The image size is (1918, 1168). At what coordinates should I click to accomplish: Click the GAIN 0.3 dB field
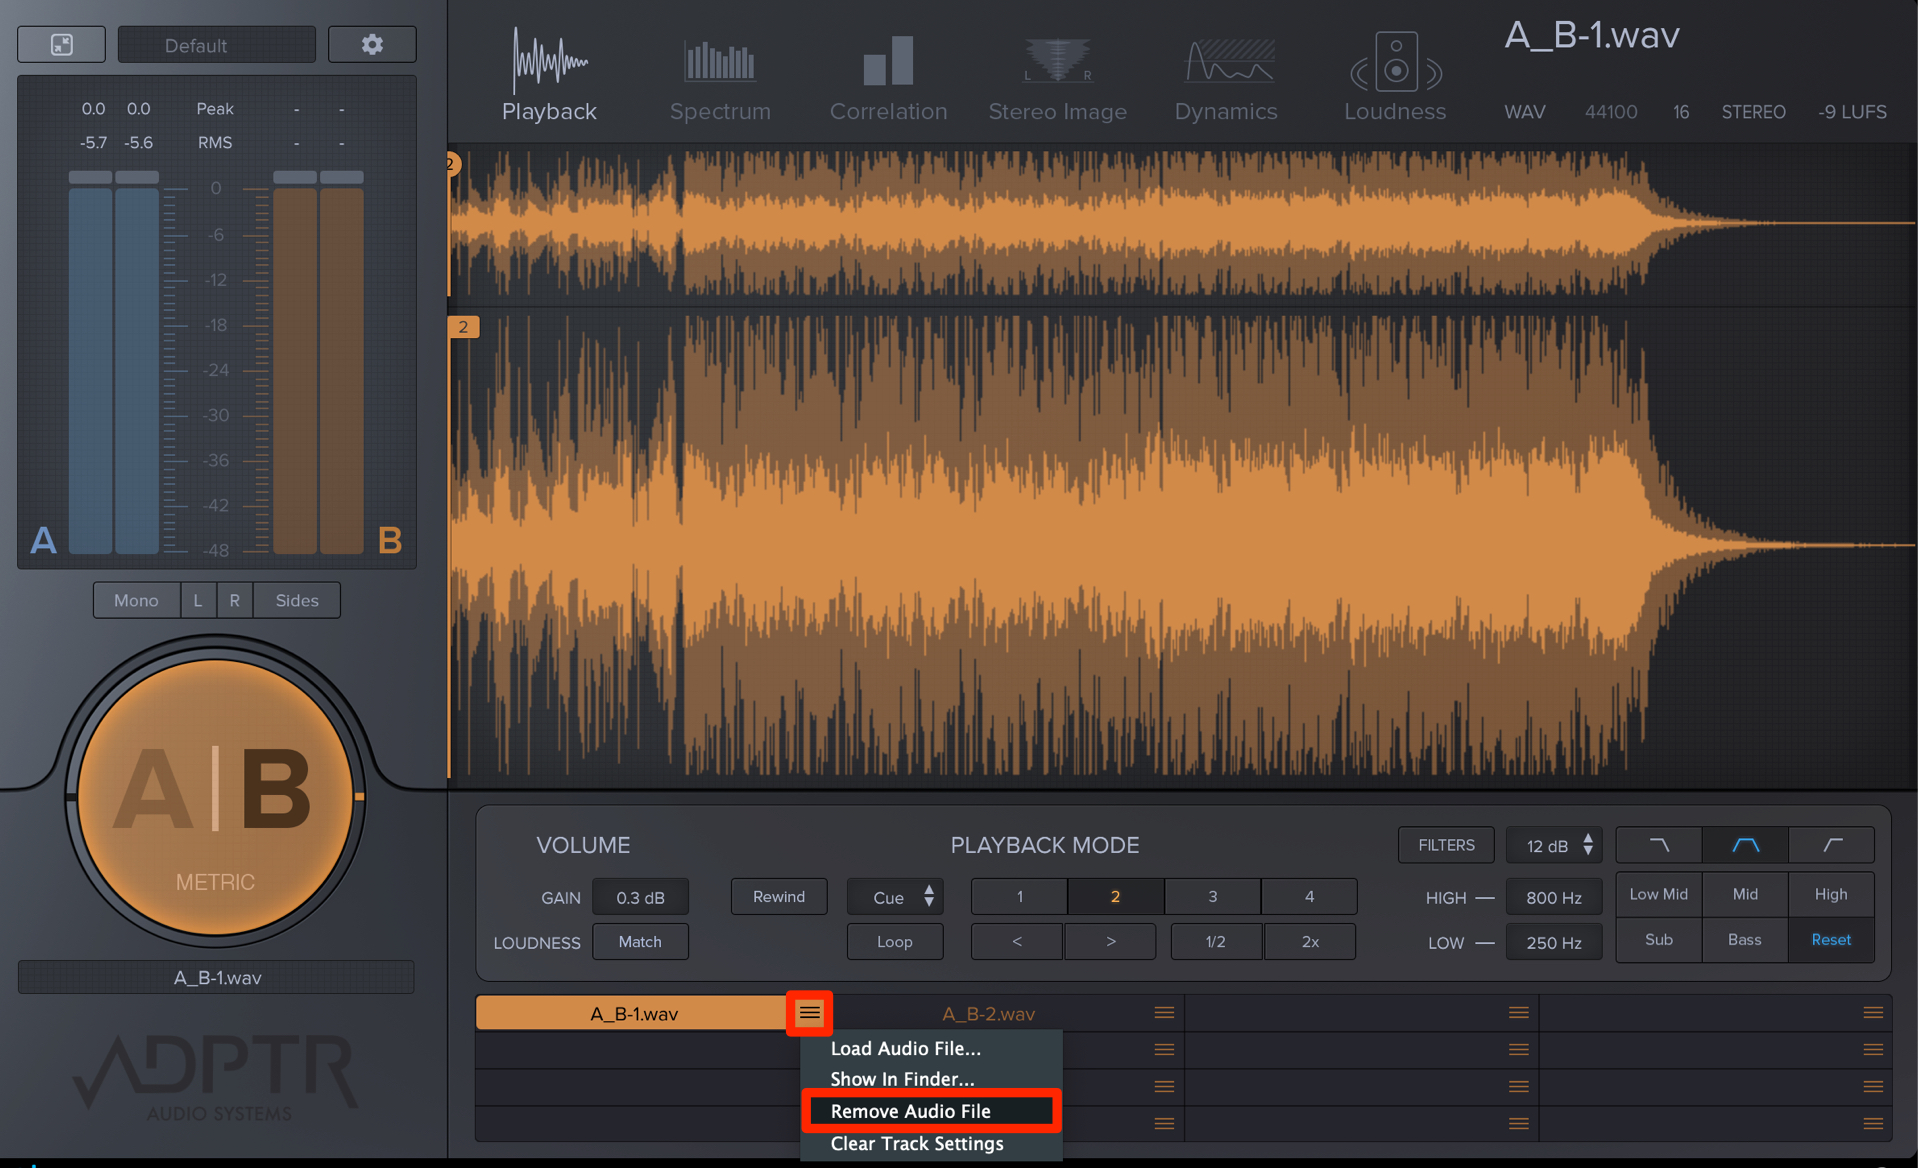pos(640,897)
